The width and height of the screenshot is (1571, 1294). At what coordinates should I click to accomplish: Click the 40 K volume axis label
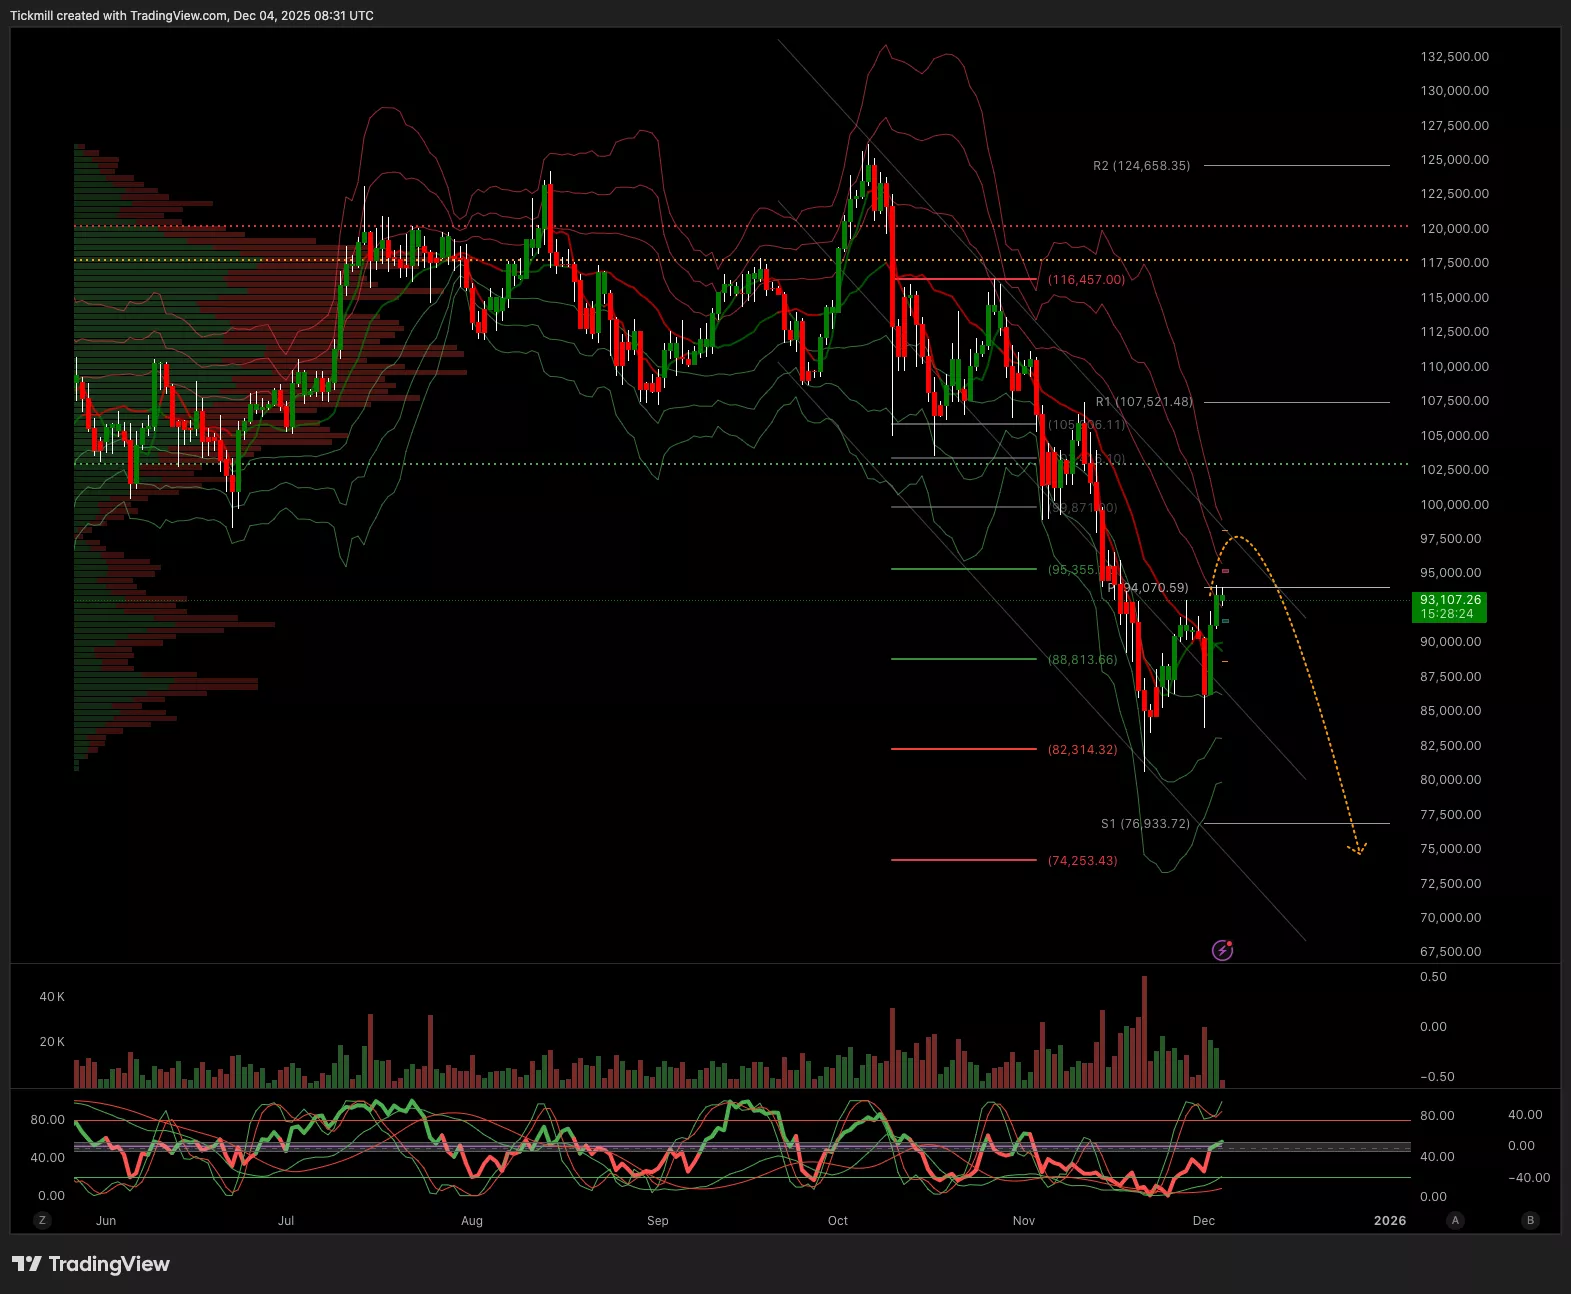52,997
